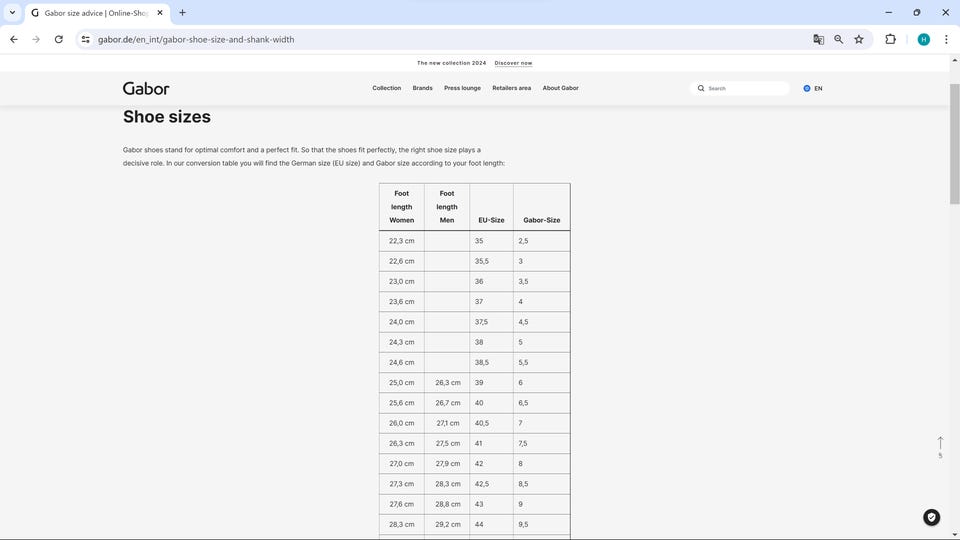Image resolution: width=960 pixels, height=540 pixels.
Task: Select the 26,7 cm men foot length cell
Action: point(447,402)
